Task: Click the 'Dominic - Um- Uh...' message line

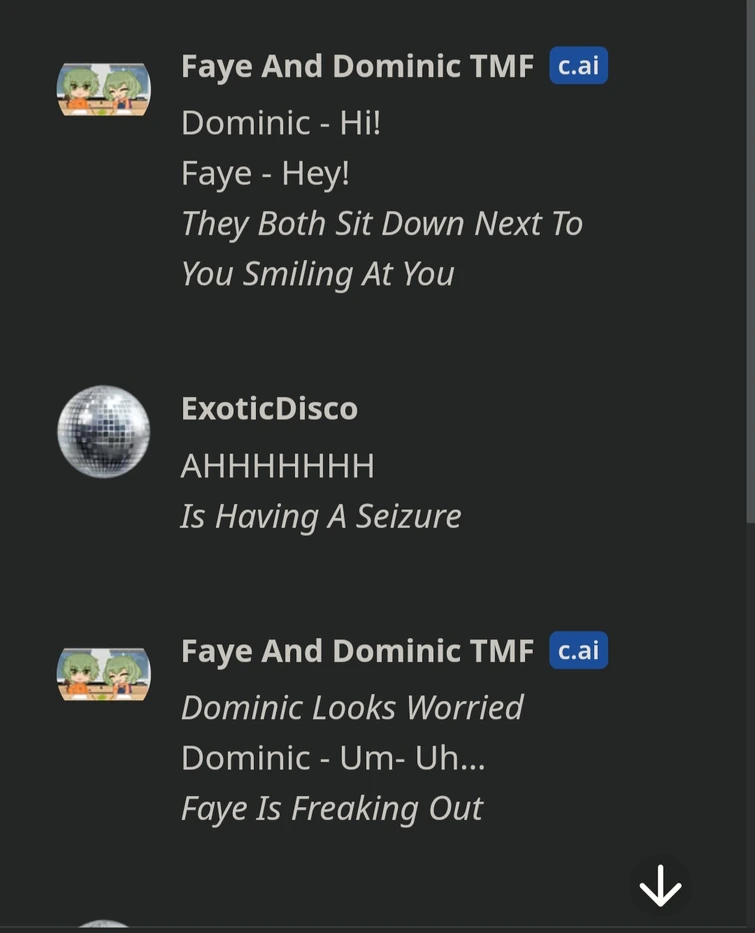Action: (x=333, y=758)
